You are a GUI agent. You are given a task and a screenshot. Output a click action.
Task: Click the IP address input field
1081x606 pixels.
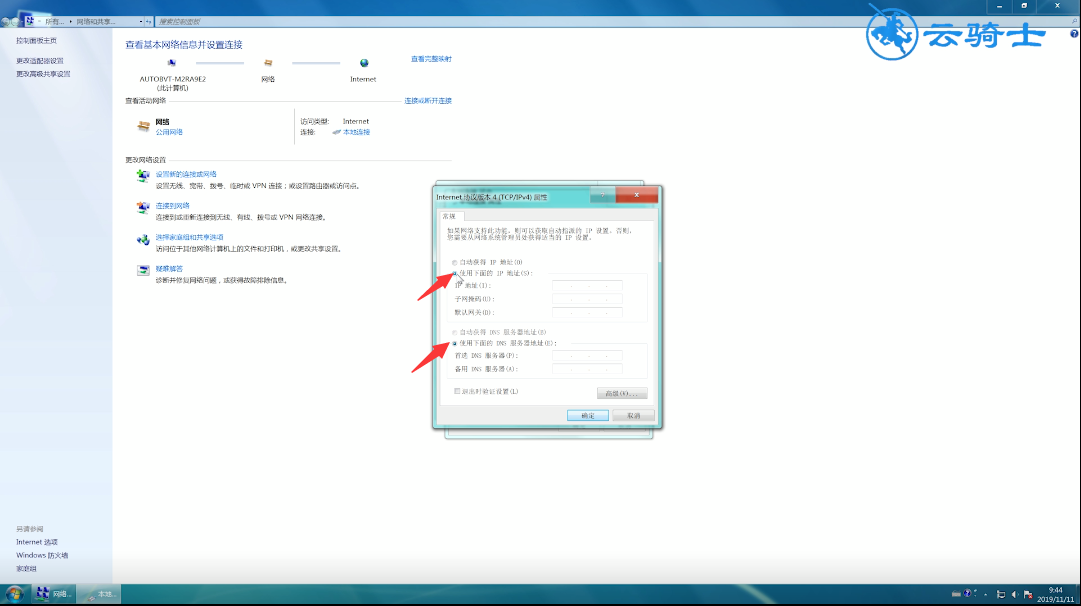[x=587, y=285]
